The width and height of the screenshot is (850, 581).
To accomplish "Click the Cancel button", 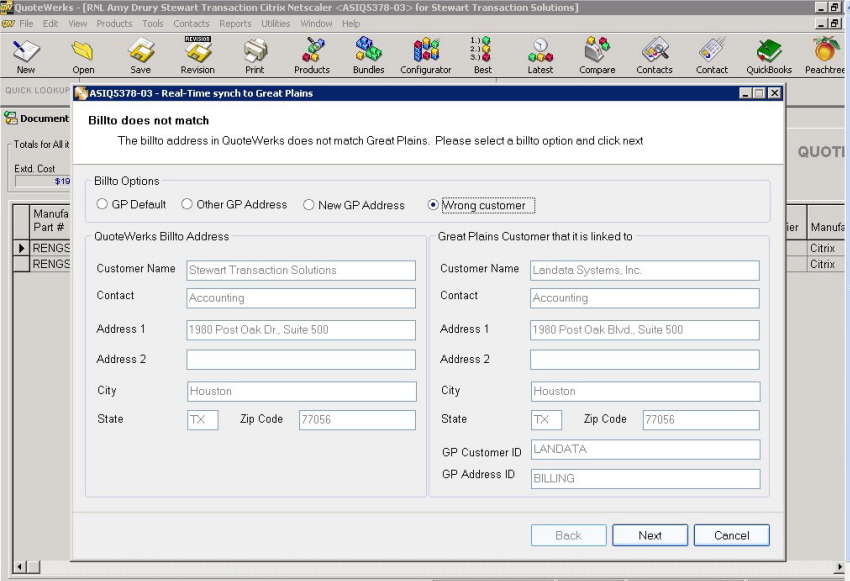I will click(732, 535).
